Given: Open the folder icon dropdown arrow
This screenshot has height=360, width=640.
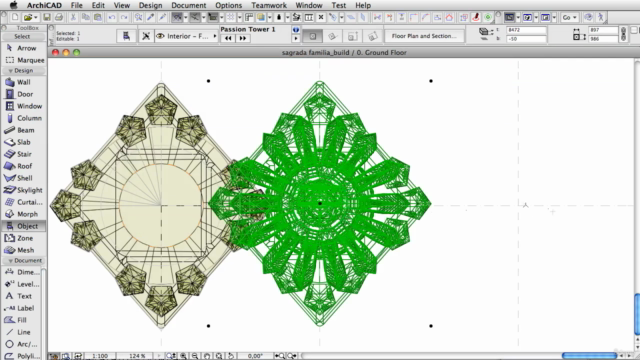Looking at the screenshot, I should coord(36,18).
